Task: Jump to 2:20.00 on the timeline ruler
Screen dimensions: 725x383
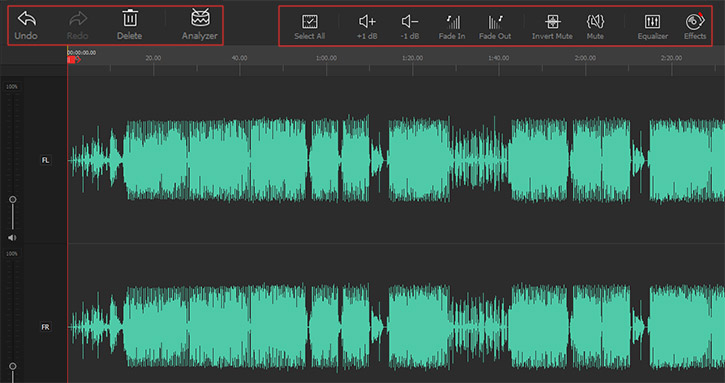Action: [671, 58]
